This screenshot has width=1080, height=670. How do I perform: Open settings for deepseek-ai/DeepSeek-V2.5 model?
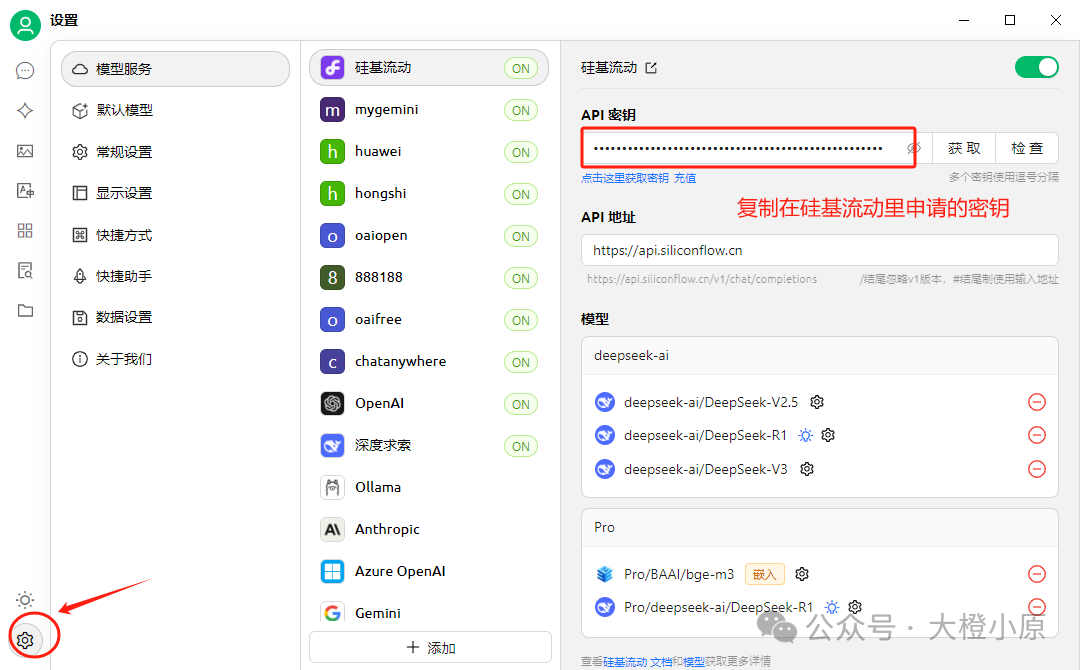click(x=817, y=402)
